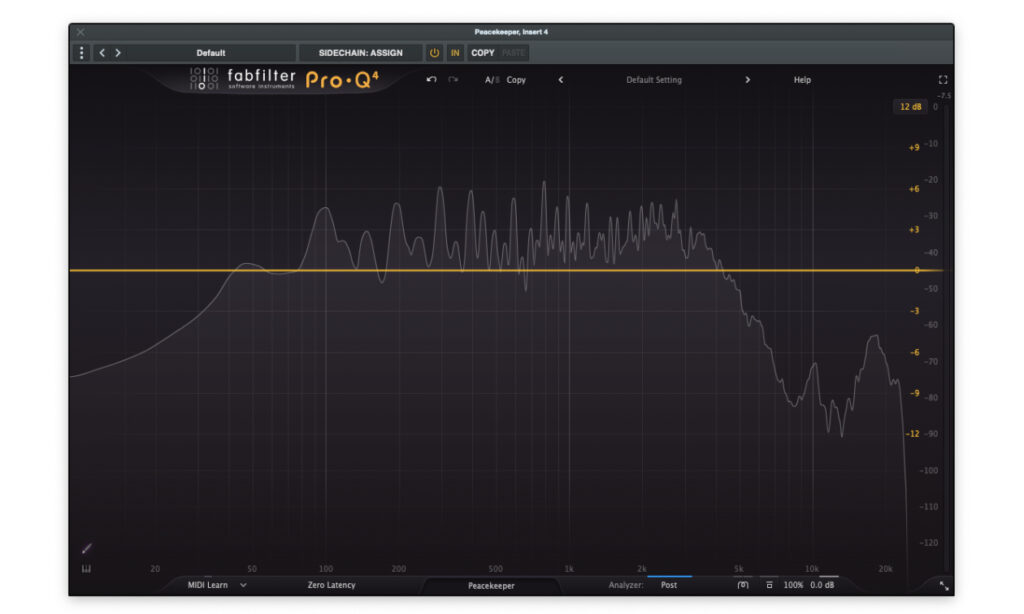The height and width of the screenshot is (614, 1024).
Task: Expand the MIDI Learn dropdown arrow
Action: click(244, 585)
